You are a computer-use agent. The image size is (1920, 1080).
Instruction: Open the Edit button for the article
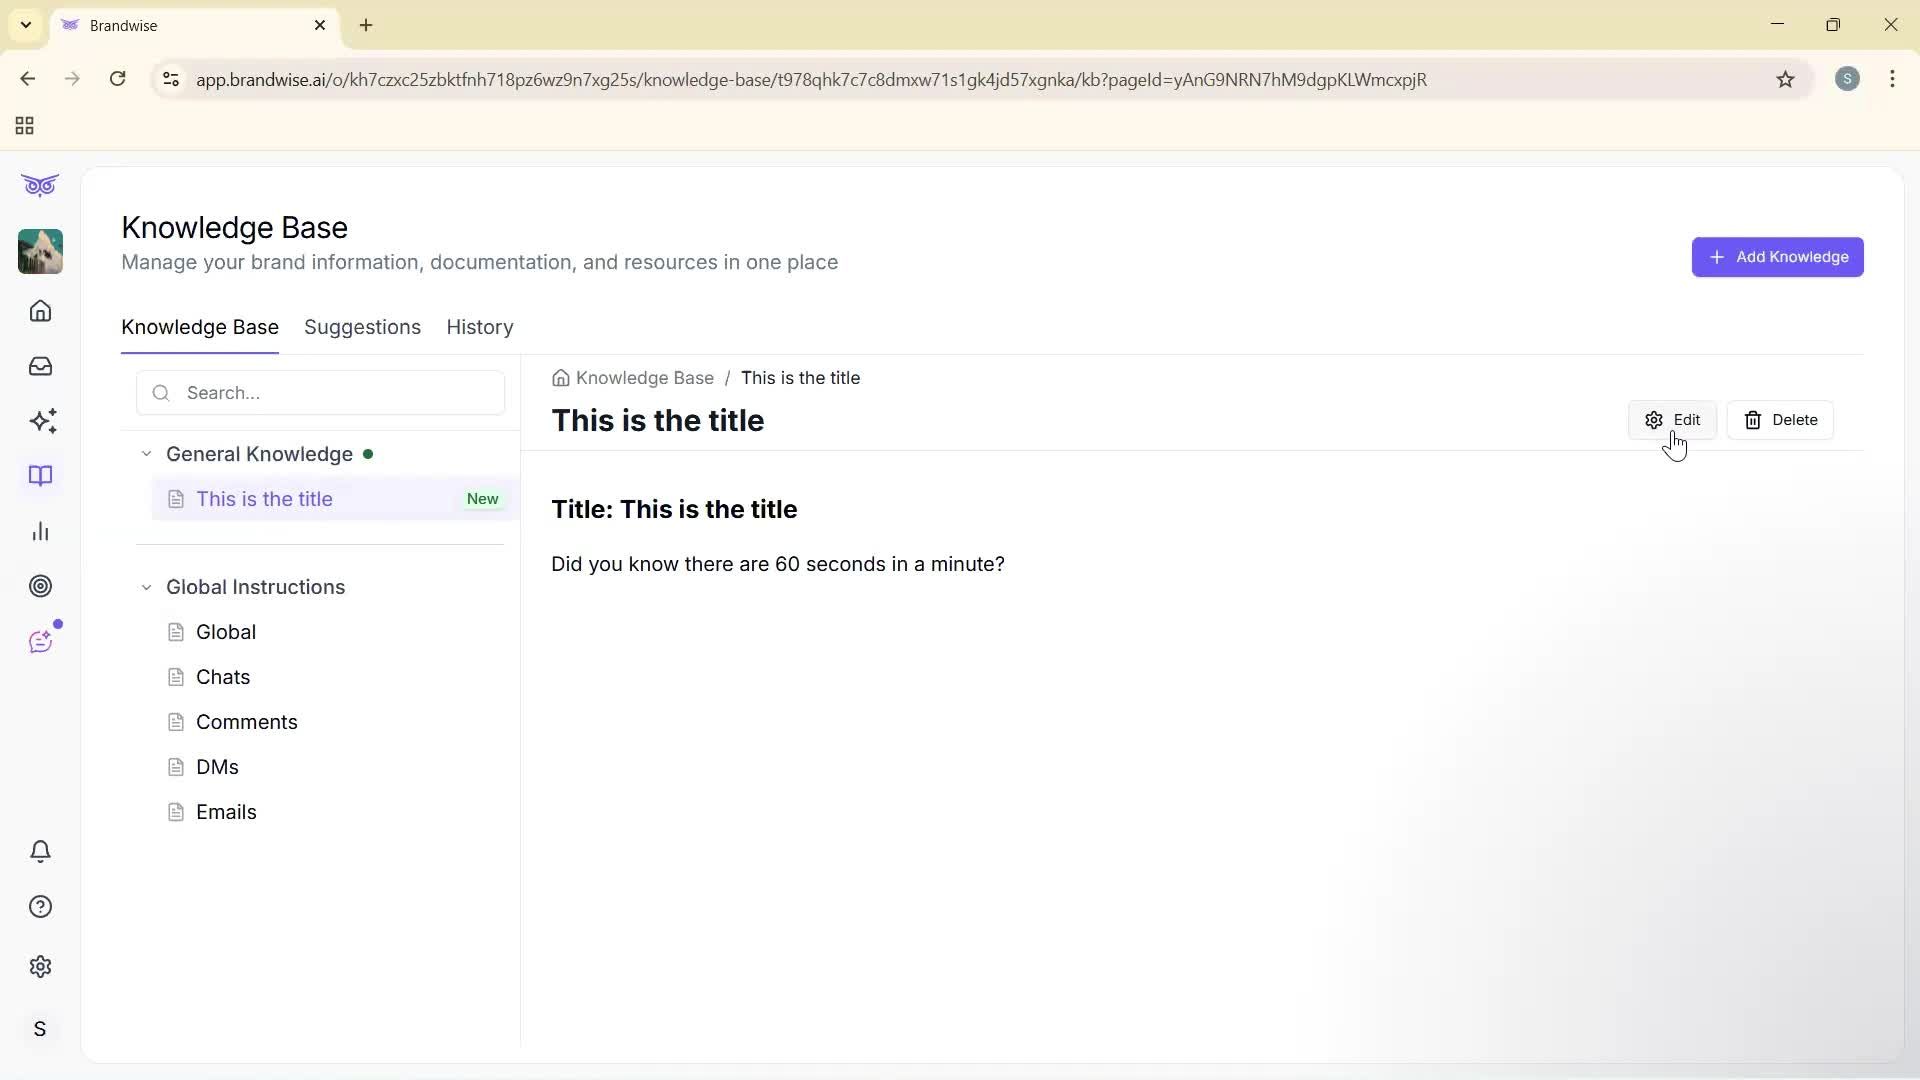(x=1673, y=419)
